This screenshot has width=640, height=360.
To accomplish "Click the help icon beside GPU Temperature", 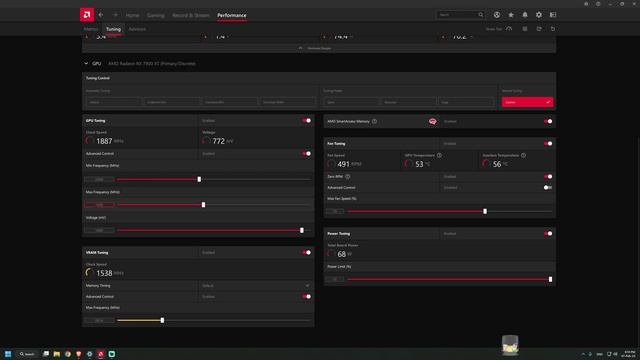I will [x=439, y=155].
